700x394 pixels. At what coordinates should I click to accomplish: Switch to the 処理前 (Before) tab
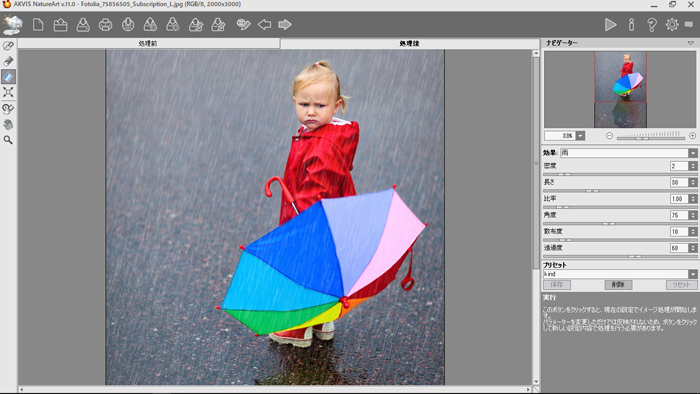pos(149,43)
